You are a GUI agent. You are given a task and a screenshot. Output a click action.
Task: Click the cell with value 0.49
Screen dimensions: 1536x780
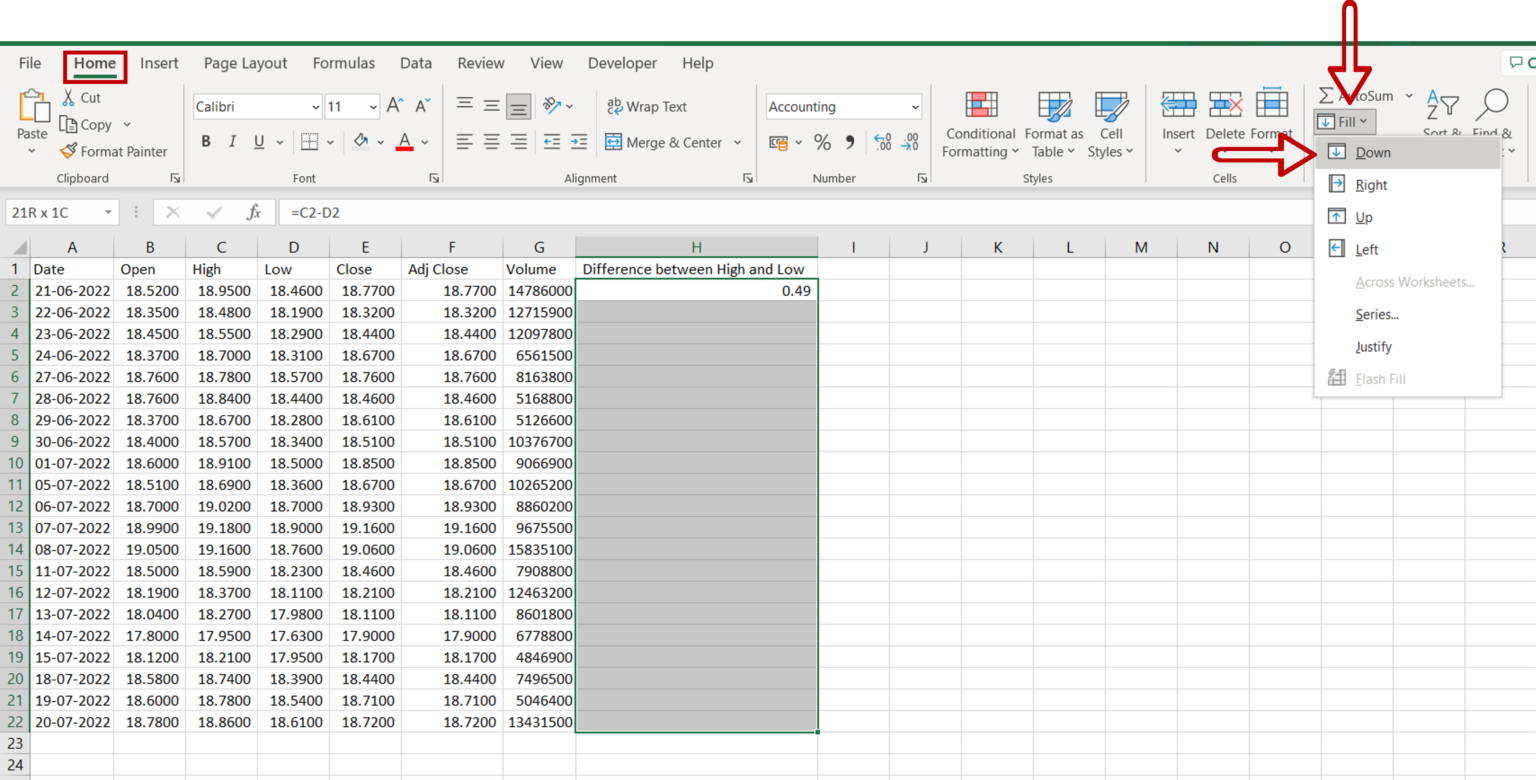696,290
